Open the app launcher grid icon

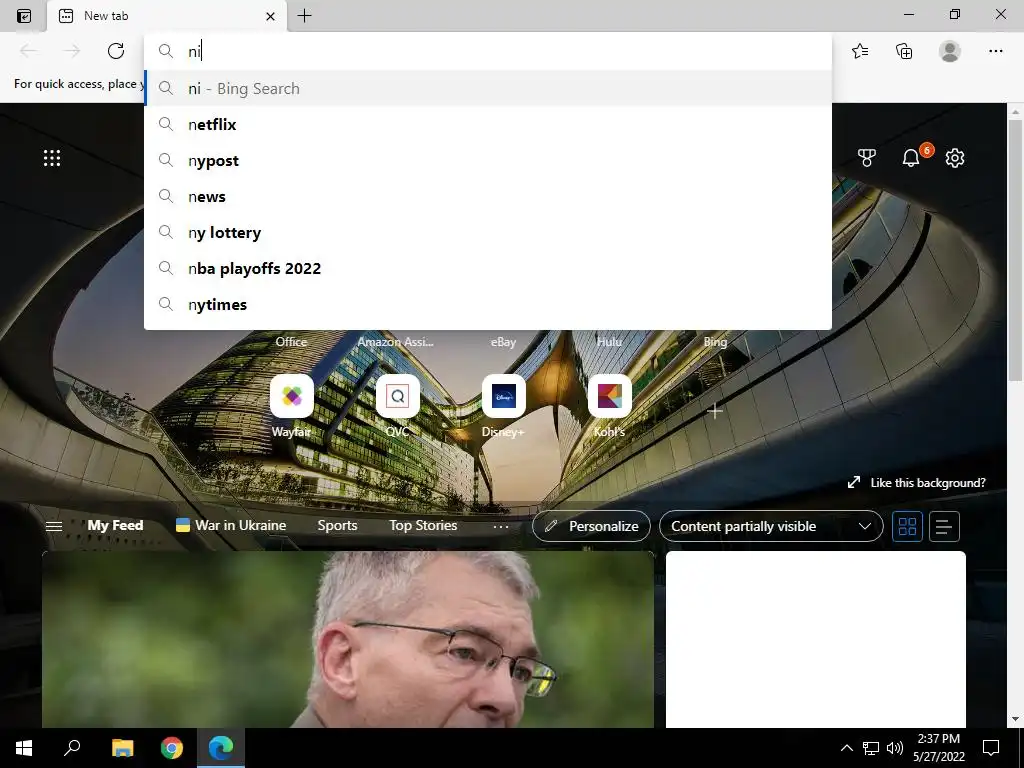[52, 158]
